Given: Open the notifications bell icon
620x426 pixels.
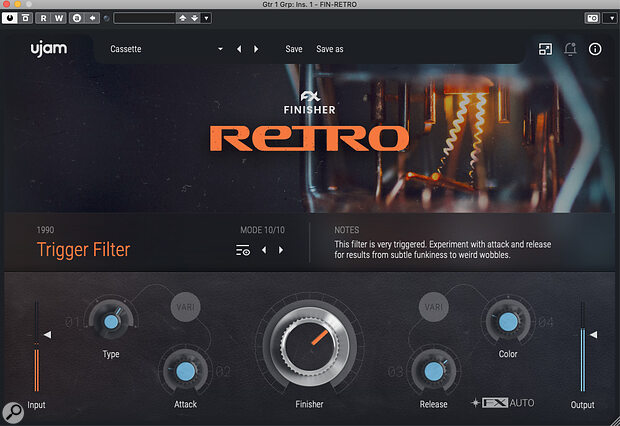Looking at the screenshot, I should pyautogui.click(x=570, y=49).
